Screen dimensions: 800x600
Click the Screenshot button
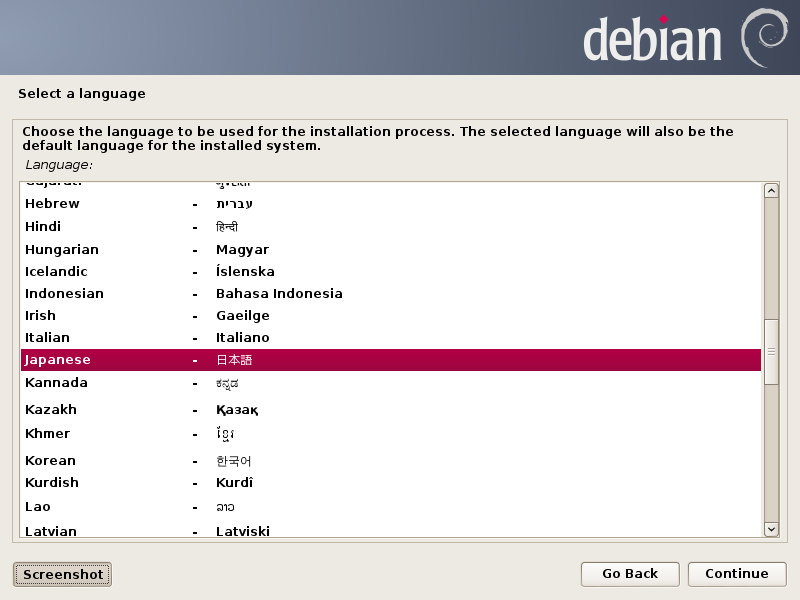coord(63,574)
